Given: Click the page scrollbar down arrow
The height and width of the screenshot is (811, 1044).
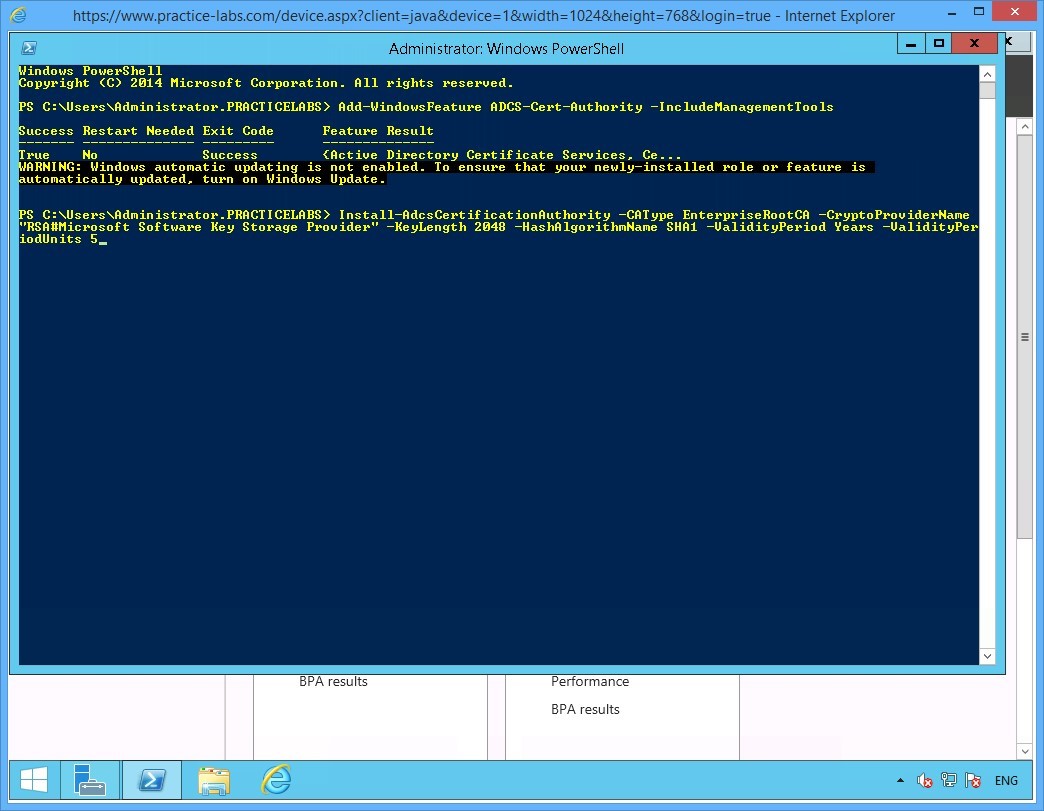Looking at the screenshot, I should [x=1022, y=751].
